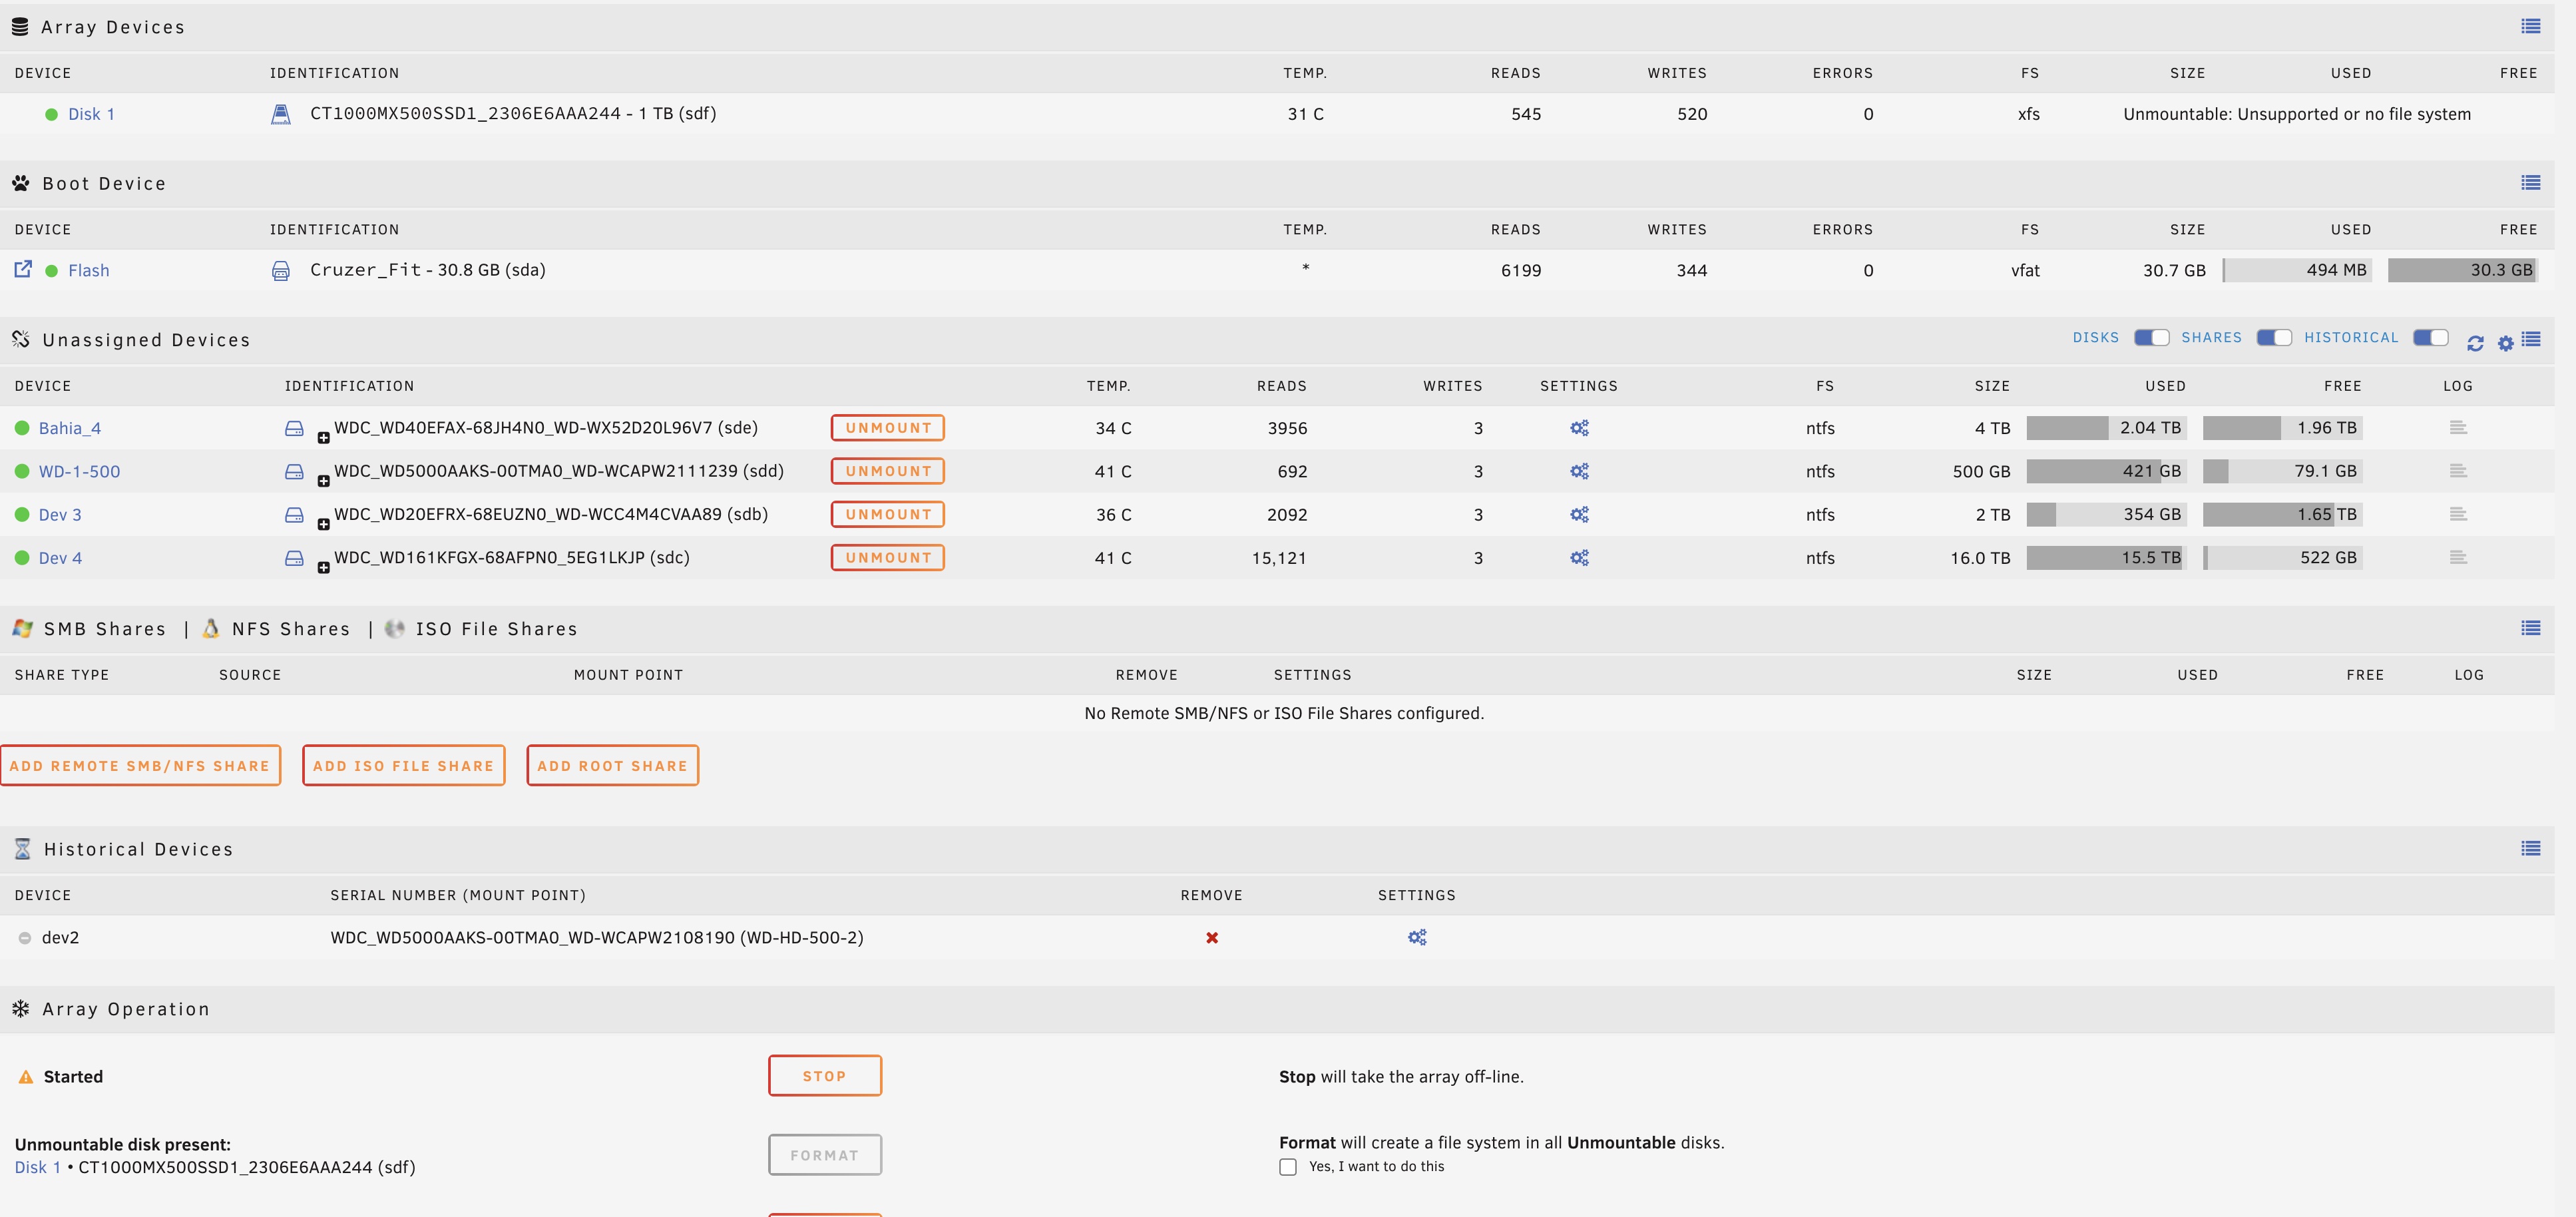Check 'Yes, I want to do this'
Screen dimensions: 2576x1217
[1288, 1167]
